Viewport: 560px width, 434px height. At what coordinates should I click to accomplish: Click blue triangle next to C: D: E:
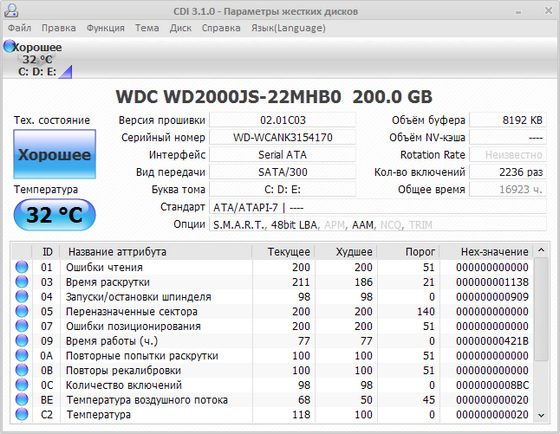coord(66,72)
